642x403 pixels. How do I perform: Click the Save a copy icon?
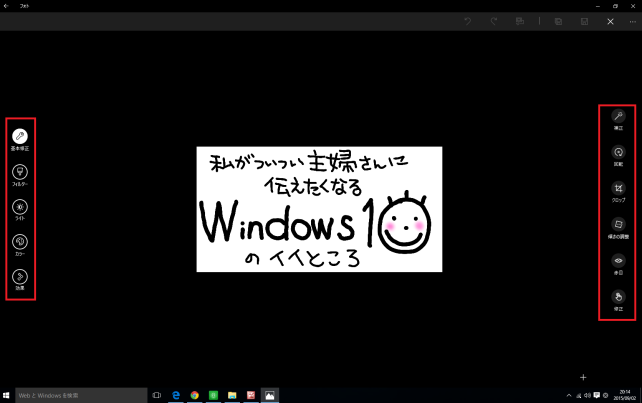click(x=558, y=21)
